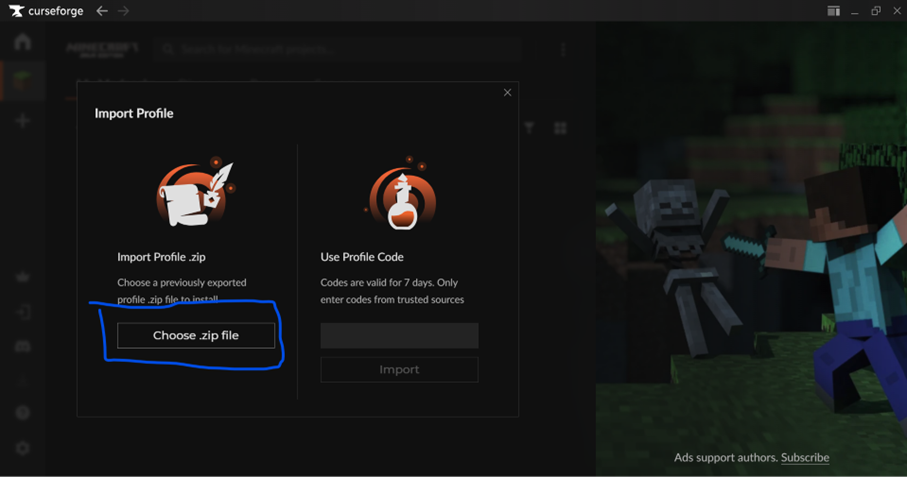The image size is (907, 477).
Task: Open the Discord sidebar icon
Action: pos(23,346)
